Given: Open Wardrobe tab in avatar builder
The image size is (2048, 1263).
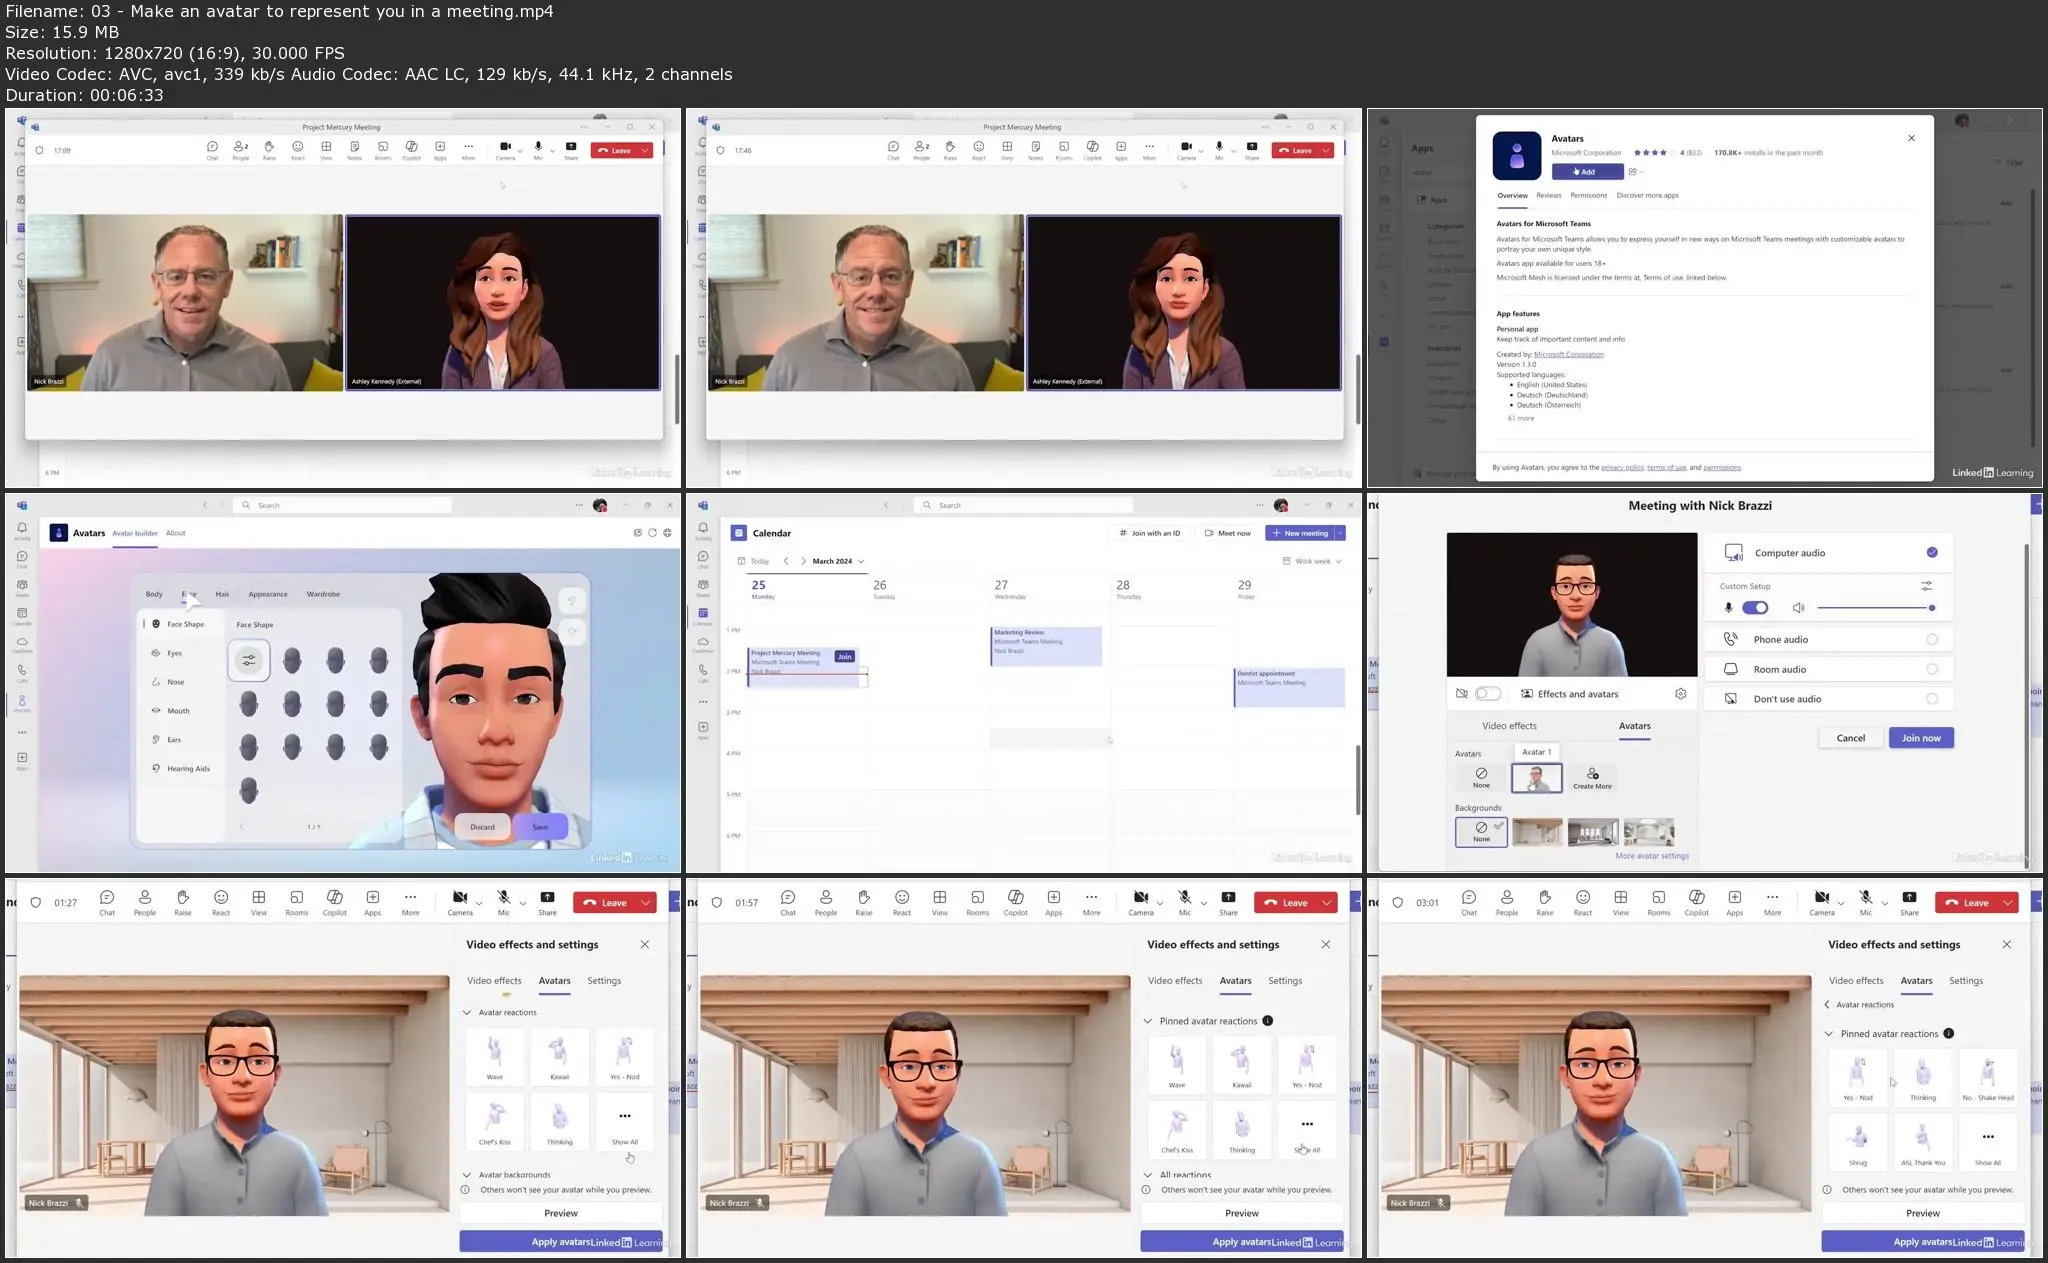Looking at the screenshot, I should [x=323, y=594].
